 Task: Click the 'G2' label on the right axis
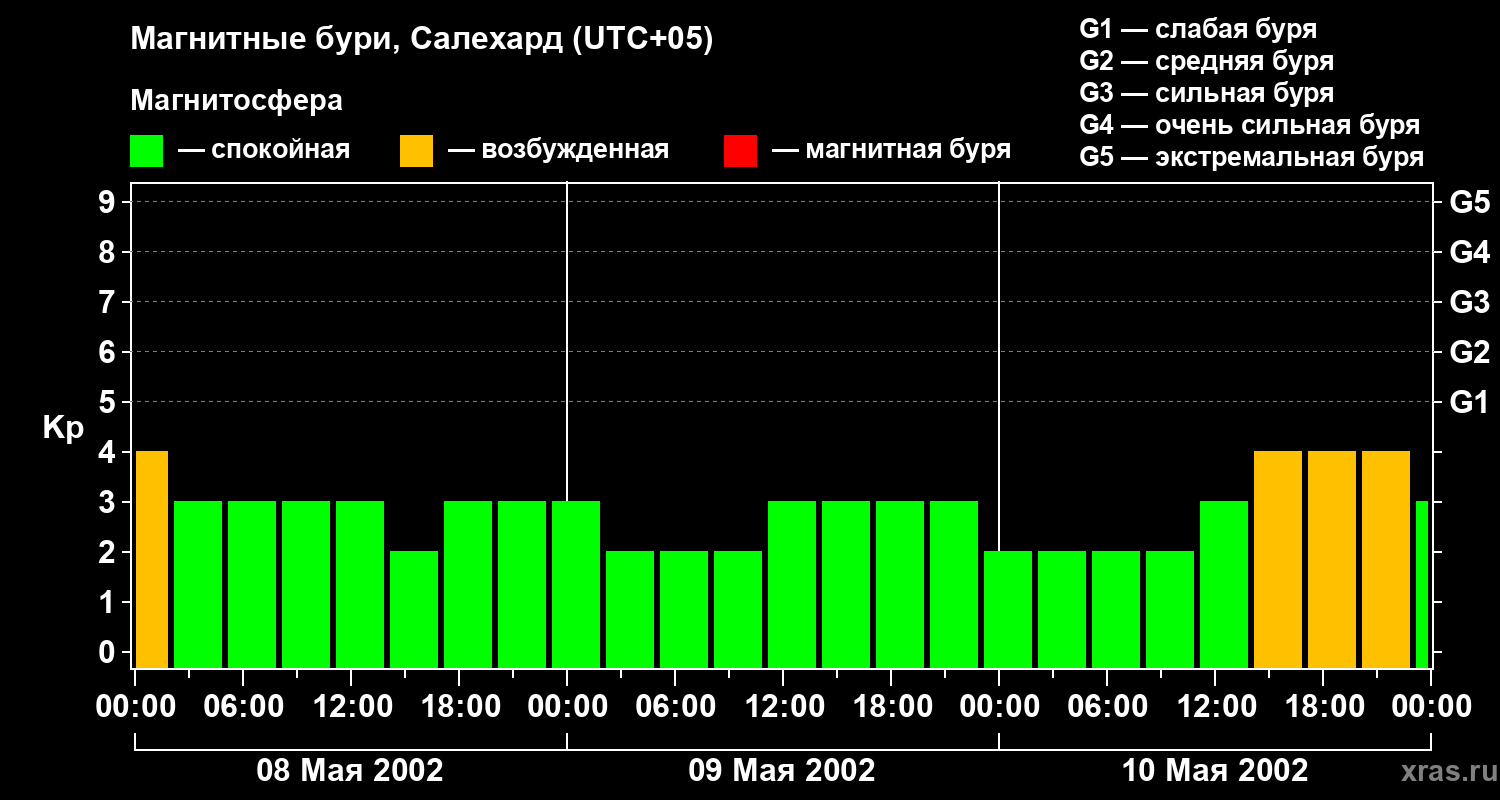tap(1469, 353)
